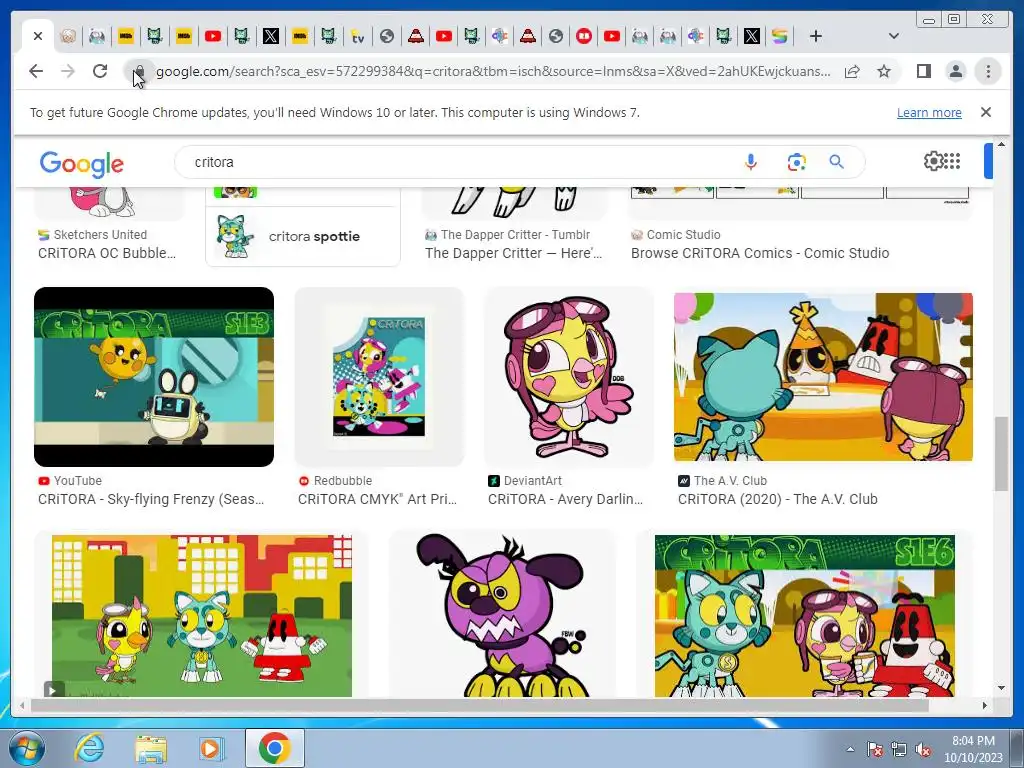Click the forward navigation arrow

point(68,71)
